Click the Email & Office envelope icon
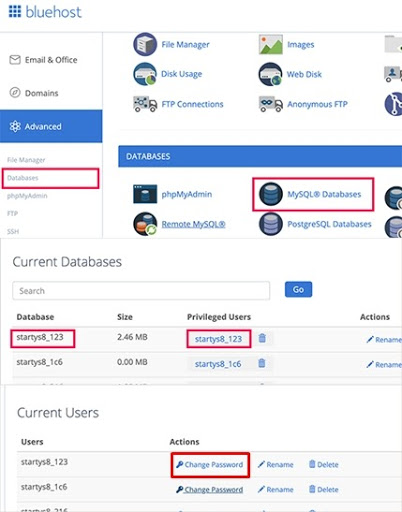Screen dimensions: 402x512 pyautogui.click(x=15, y=60)
